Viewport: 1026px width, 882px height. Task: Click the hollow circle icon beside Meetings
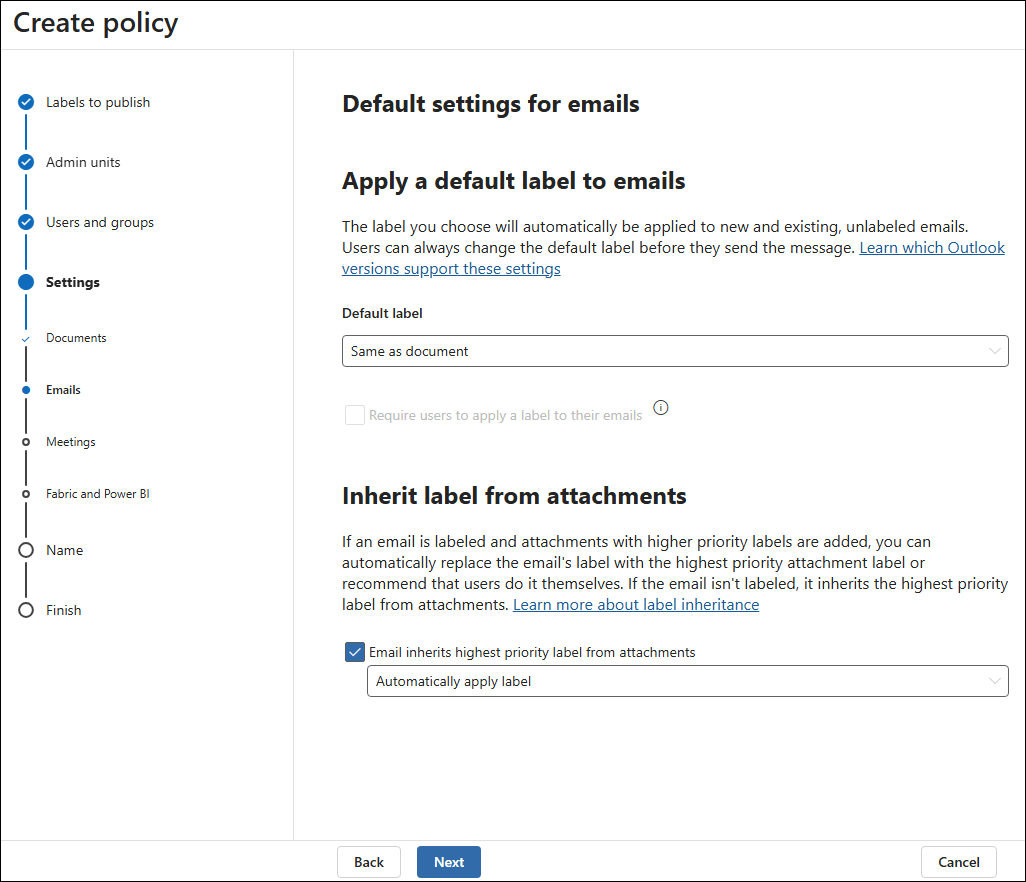pos(26,442)
